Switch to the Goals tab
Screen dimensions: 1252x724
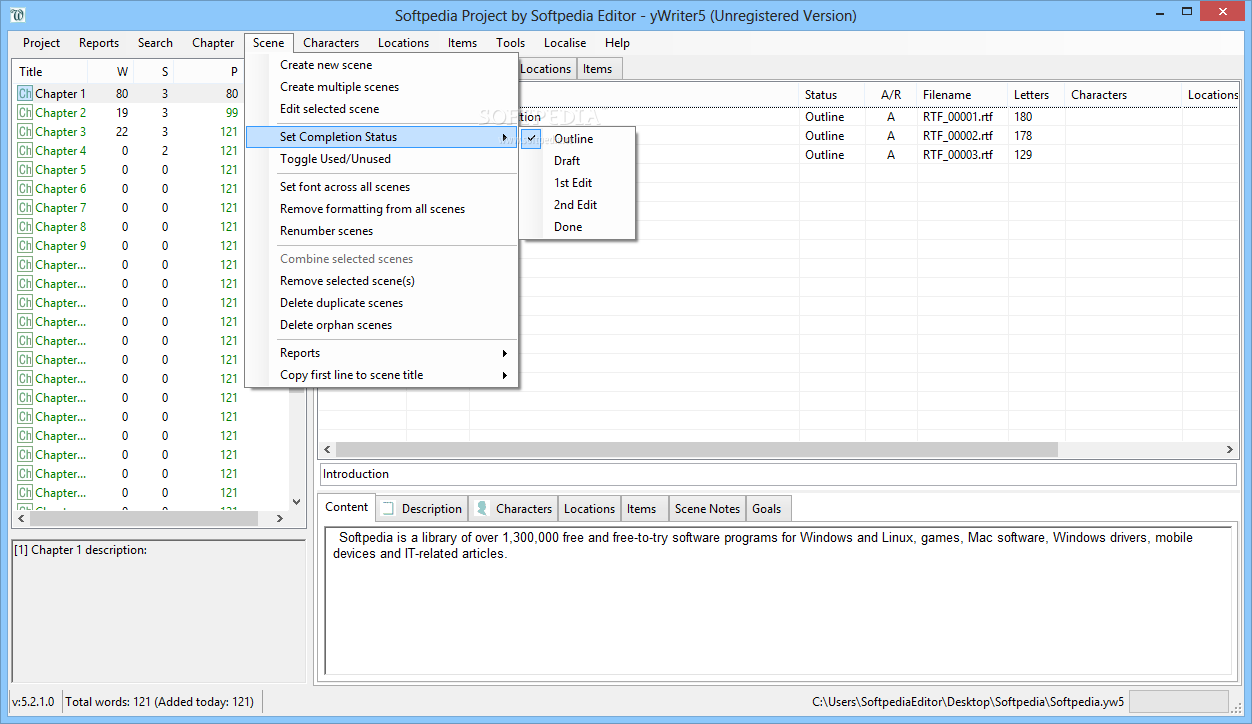[767, 509]
